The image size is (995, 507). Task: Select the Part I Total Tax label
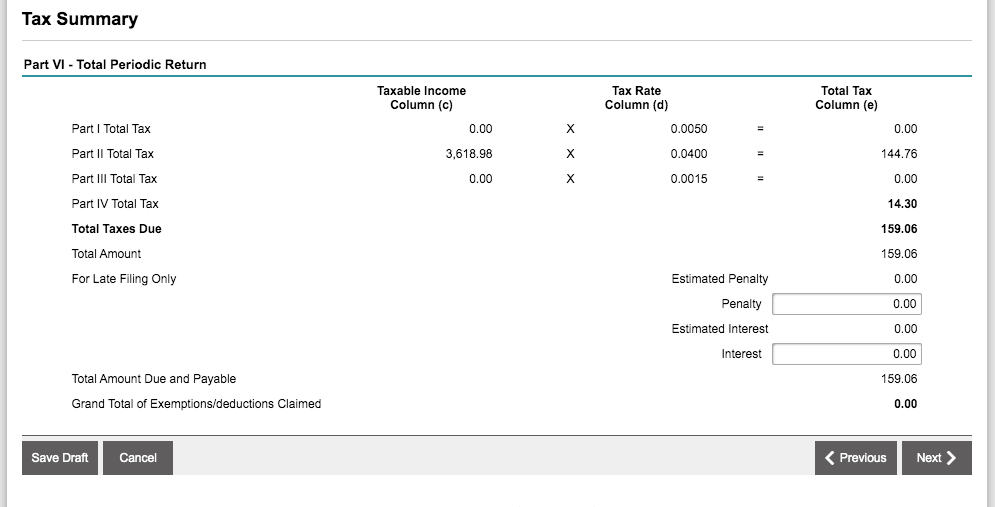111,129
